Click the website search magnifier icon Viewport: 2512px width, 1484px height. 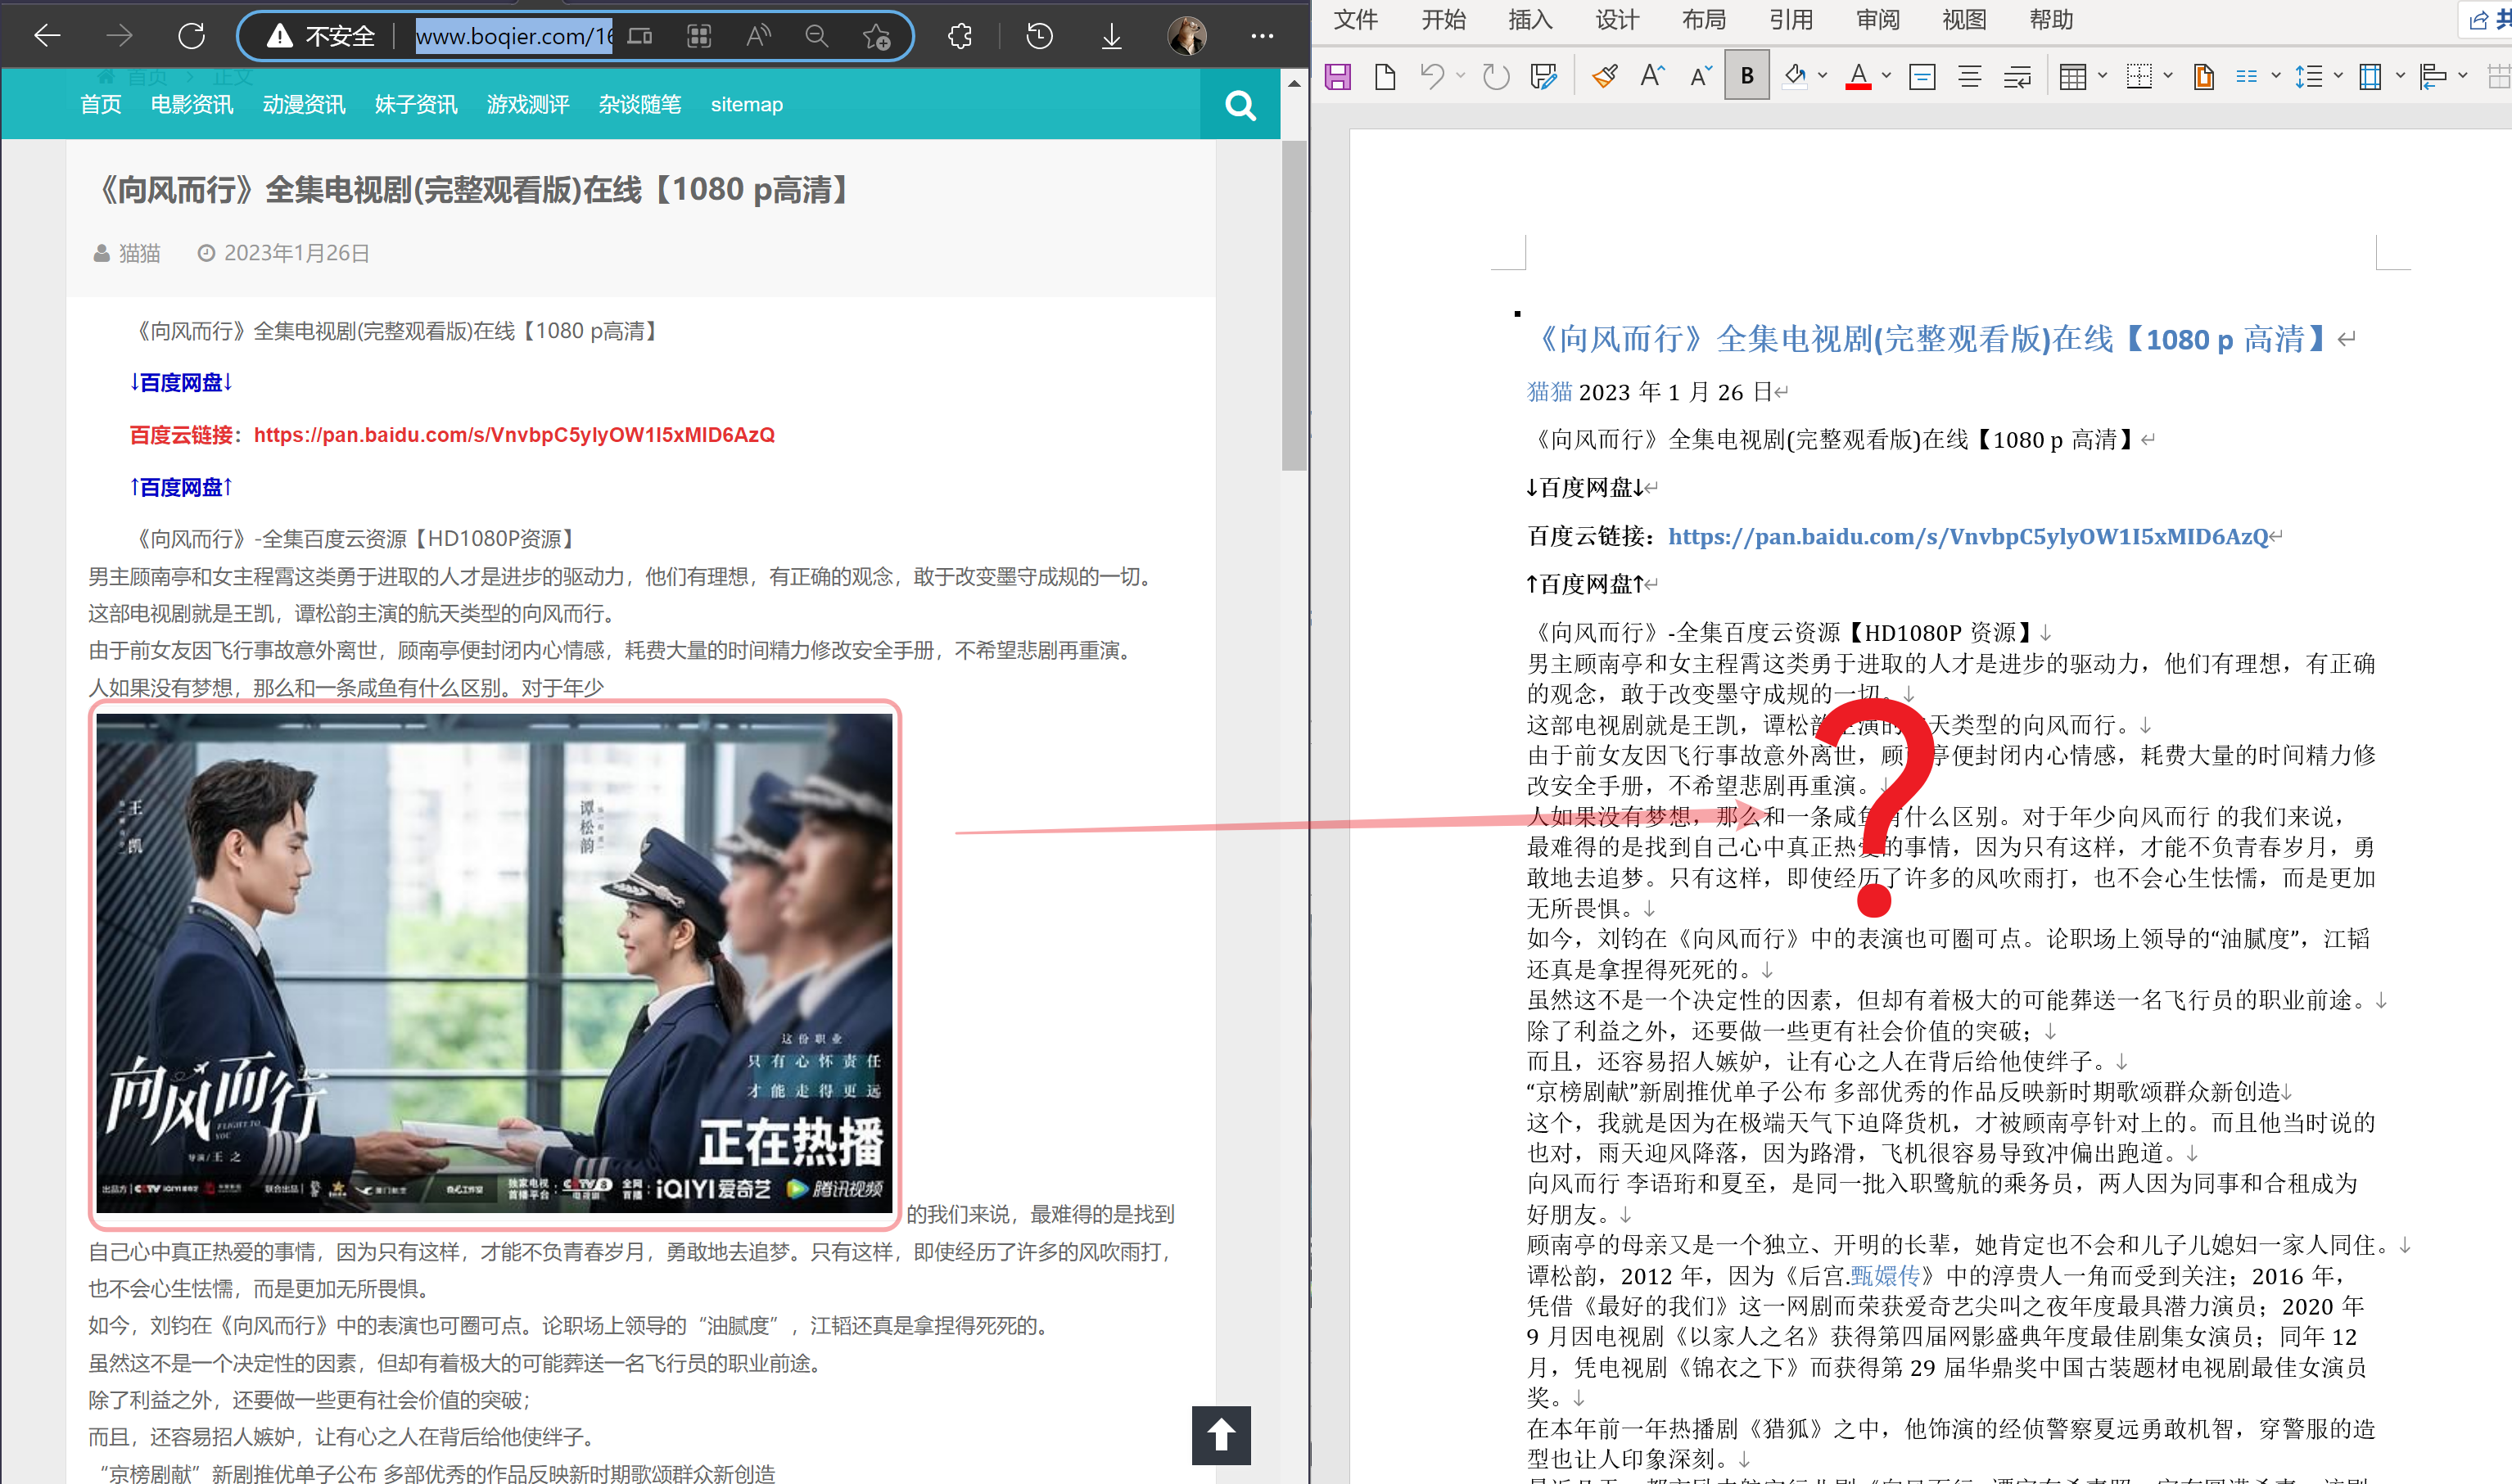(x=1240, y=105)
